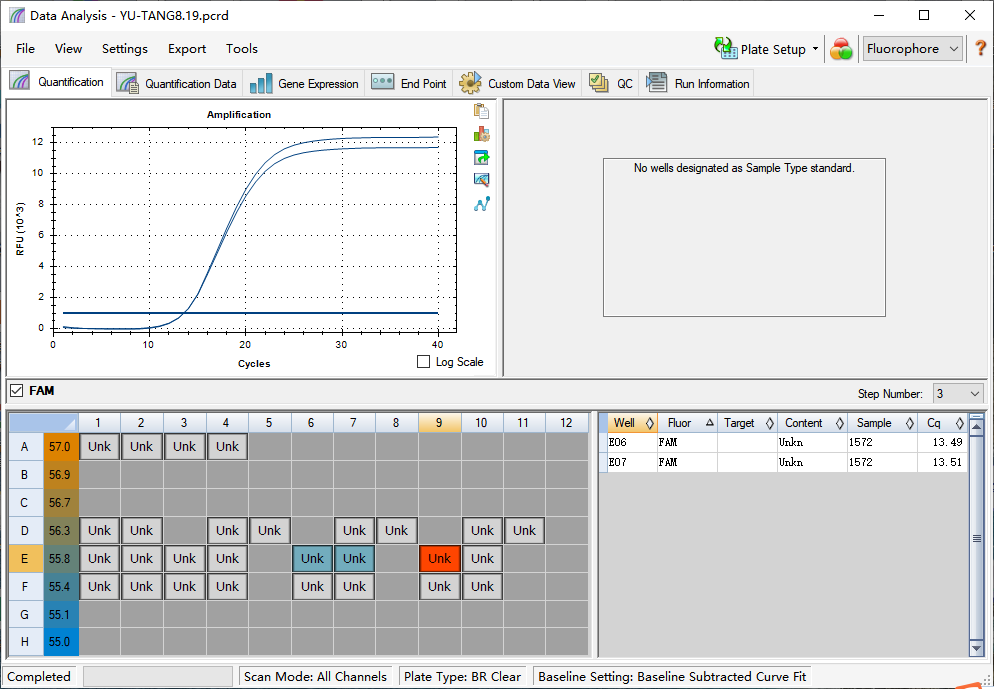
Task: Sort results by Fluor column
Action: pyautogui.click(x=687, y=423)
